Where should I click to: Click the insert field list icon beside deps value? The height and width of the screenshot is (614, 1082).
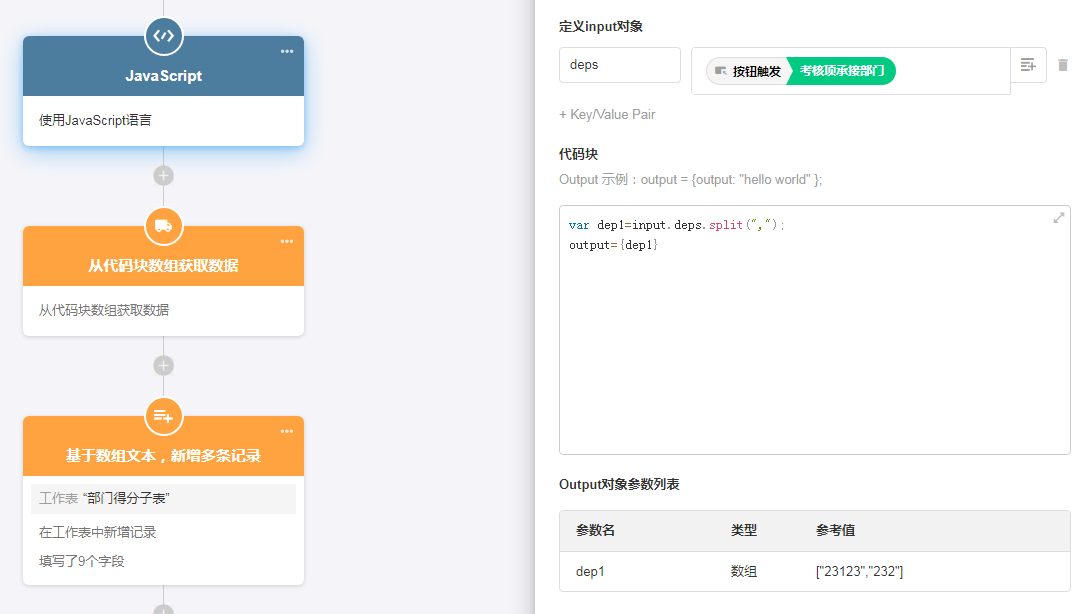(1028, 65)
